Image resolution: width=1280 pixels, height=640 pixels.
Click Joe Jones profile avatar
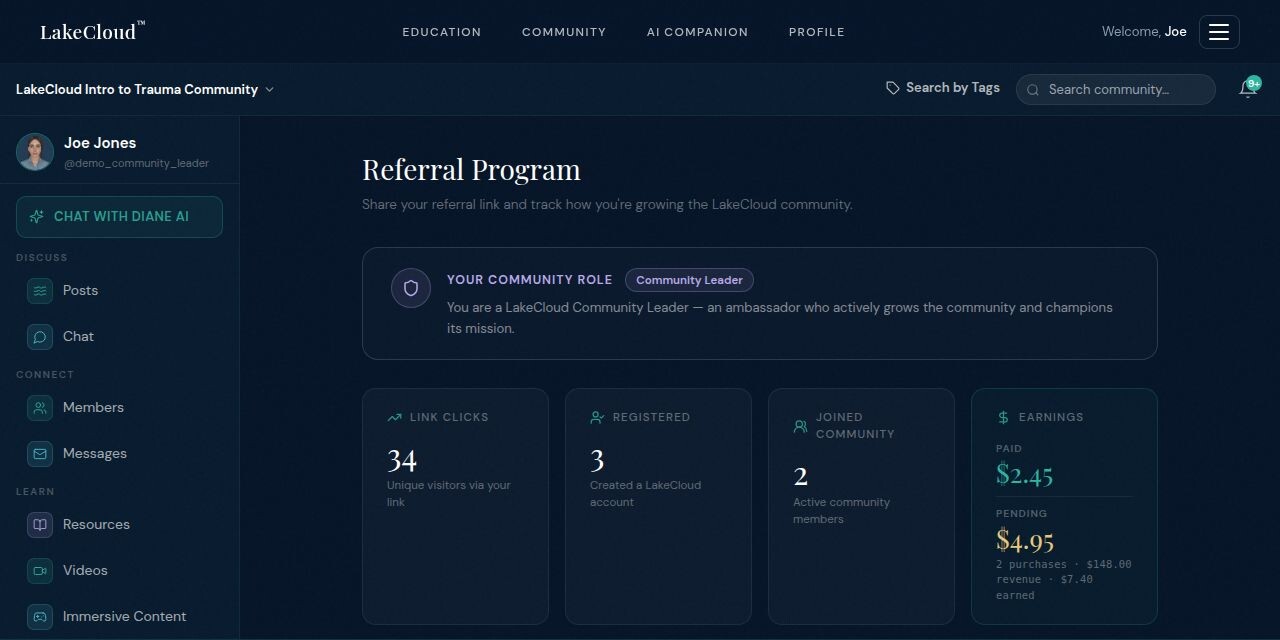(35, 152)
